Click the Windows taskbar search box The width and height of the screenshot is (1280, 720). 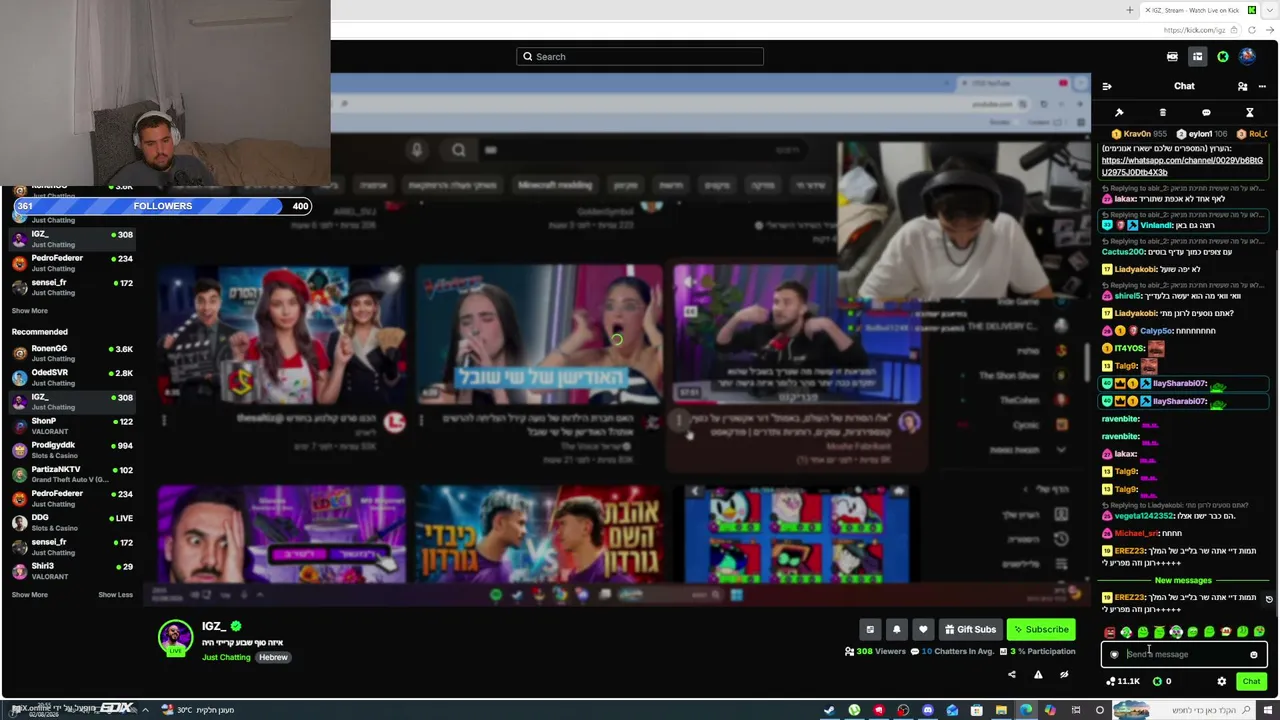point(1183,710)
